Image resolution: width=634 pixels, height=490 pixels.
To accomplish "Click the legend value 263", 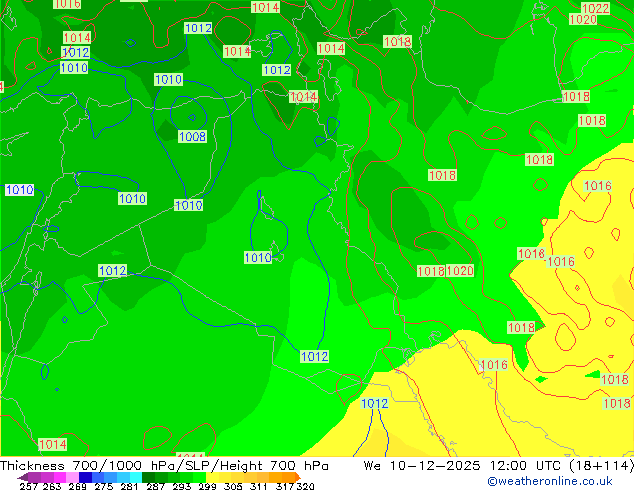I will (x=52, y=486).
